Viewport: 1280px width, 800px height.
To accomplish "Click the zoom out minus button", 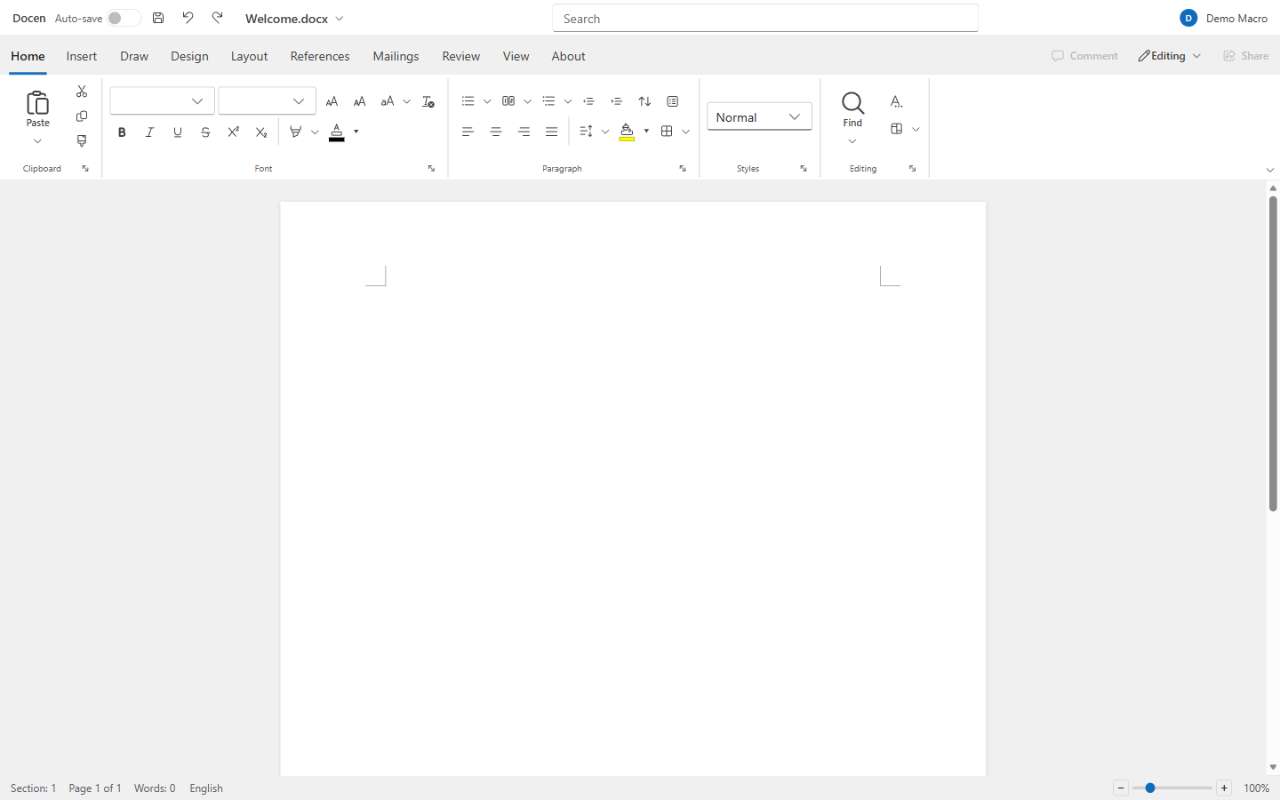I will click(x=1121, y=788).
